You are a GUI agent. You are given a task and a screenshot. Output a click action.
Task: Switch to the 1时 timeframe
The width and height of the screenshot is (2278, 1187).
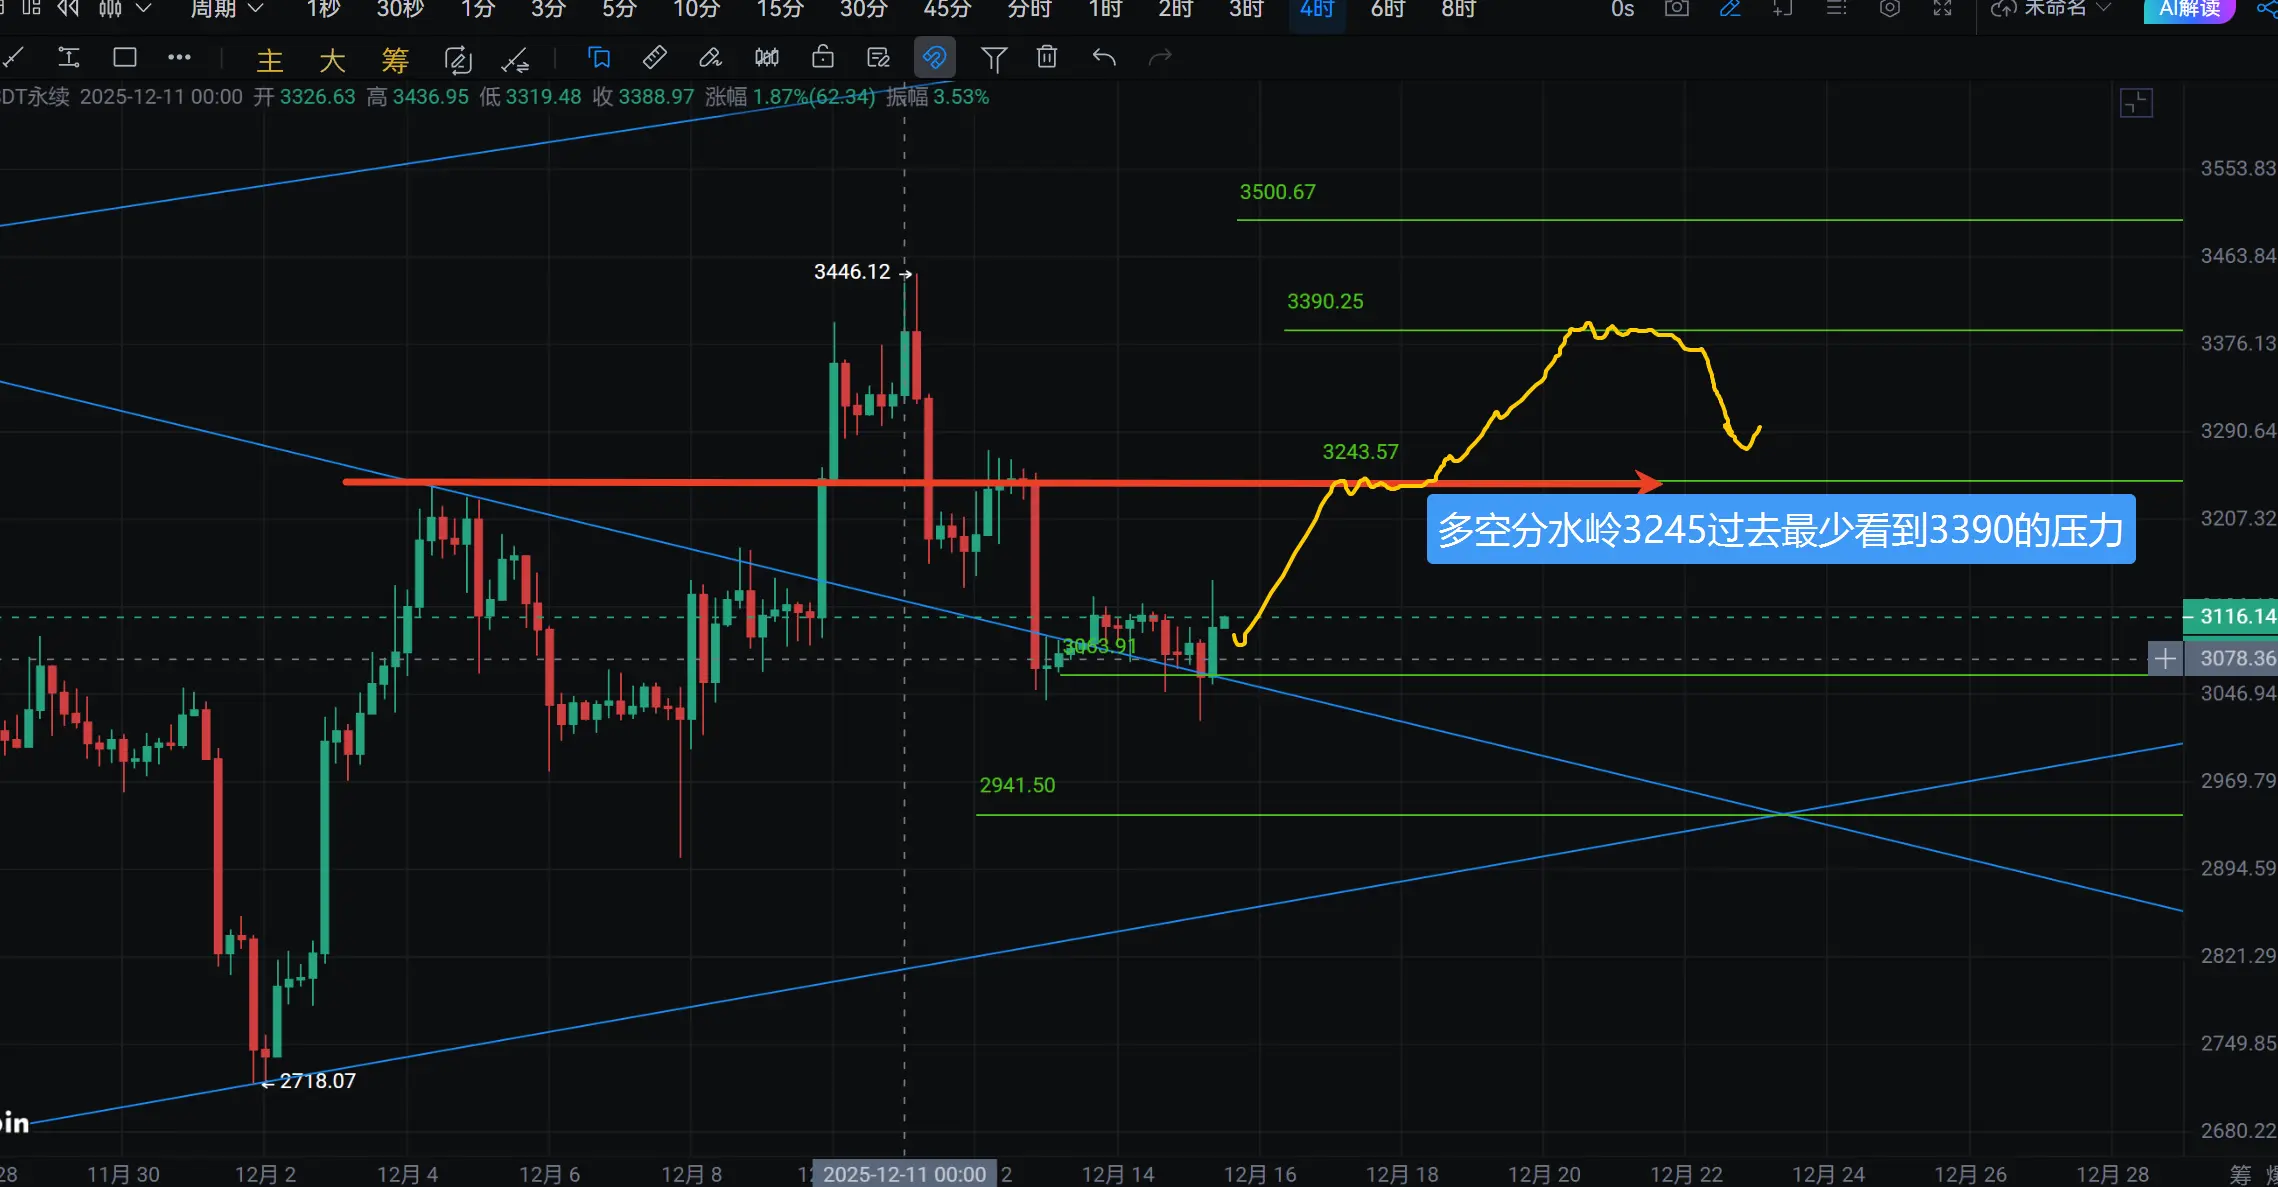(x=1104, y=9)
